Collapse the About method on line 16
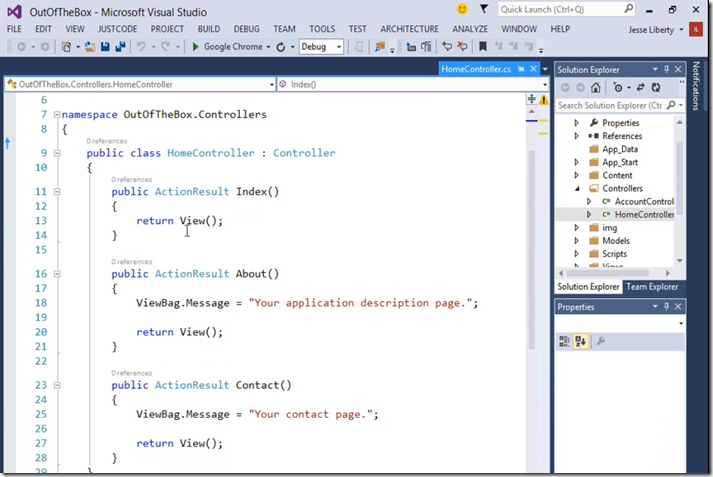Image resolution: width=713 pixels, height=477 pixels. (x=57, y=274)
